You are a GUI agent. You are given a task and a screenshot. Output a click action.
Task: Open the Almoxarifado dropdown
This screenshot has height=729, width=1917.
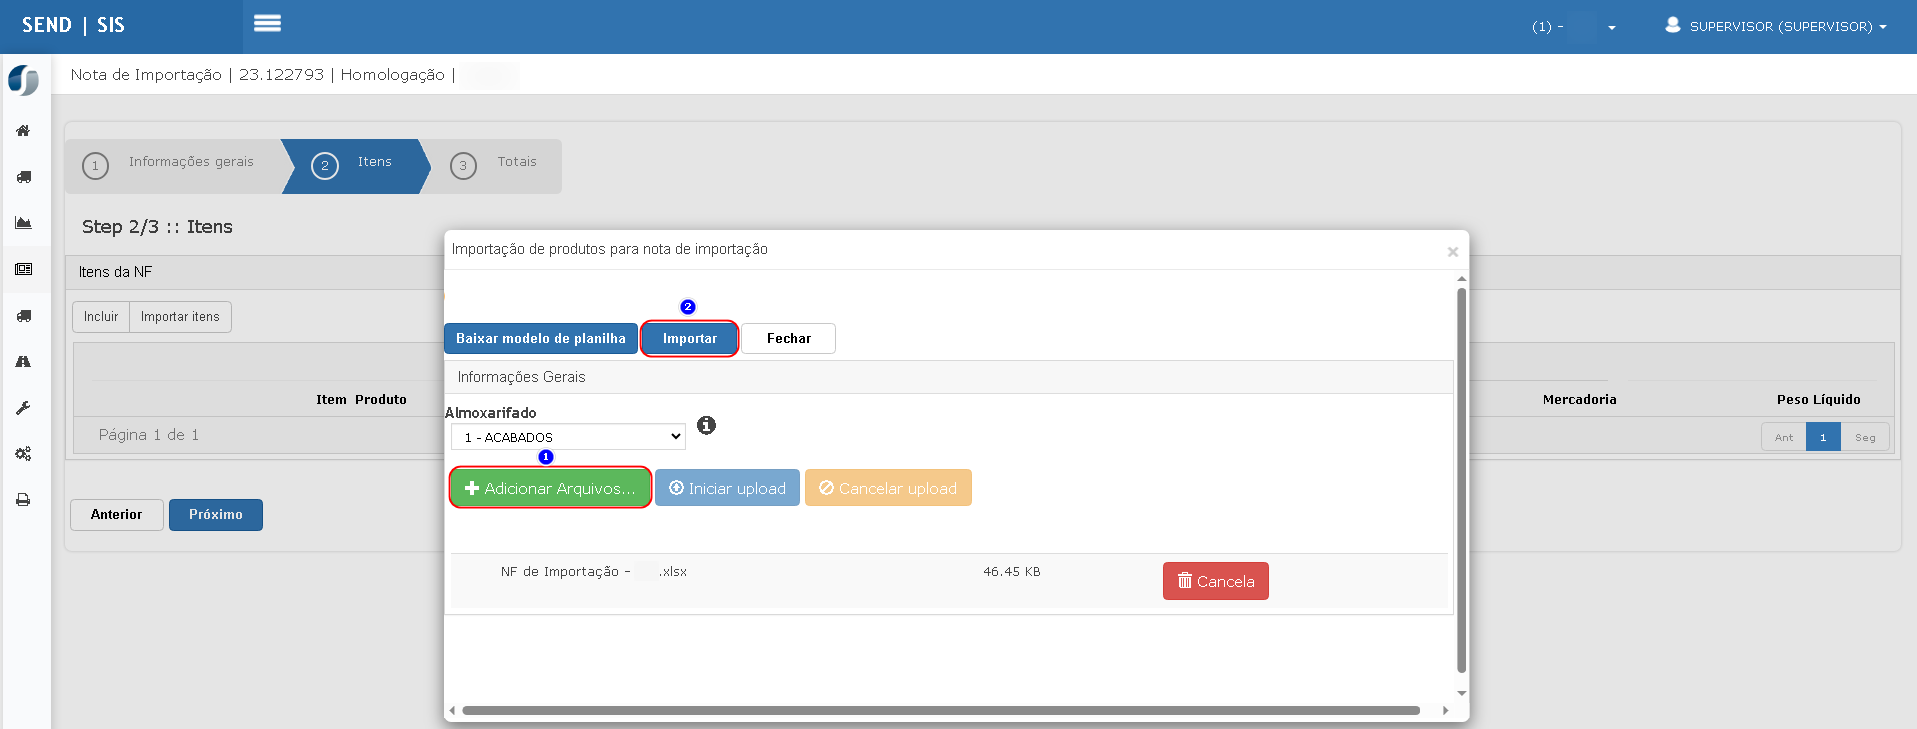567,437
